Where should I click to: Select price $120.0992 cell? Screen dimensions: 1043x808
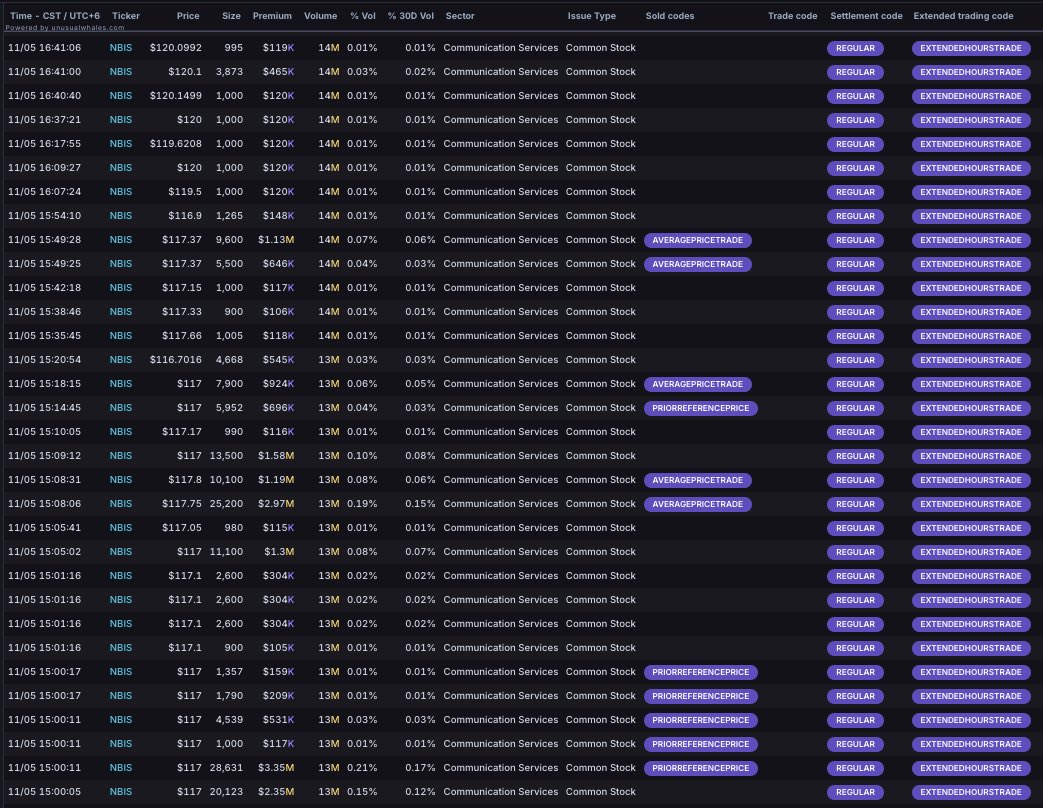click(176, 48)
